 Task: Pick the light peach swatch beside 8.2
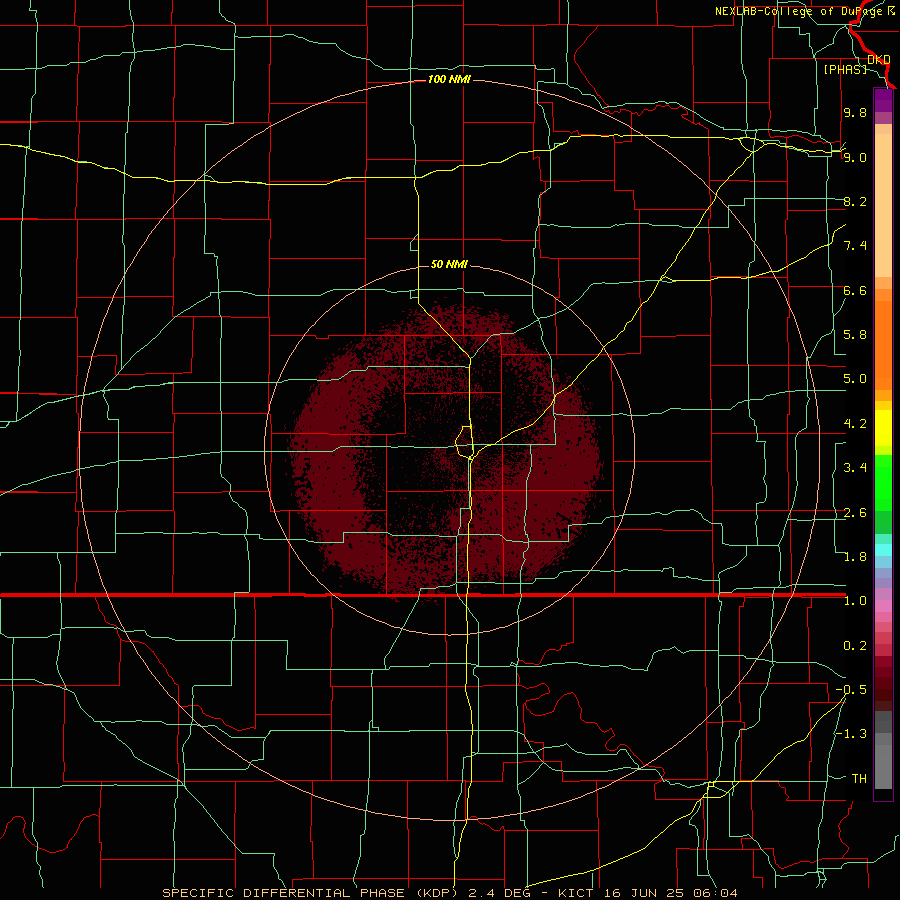883,207
